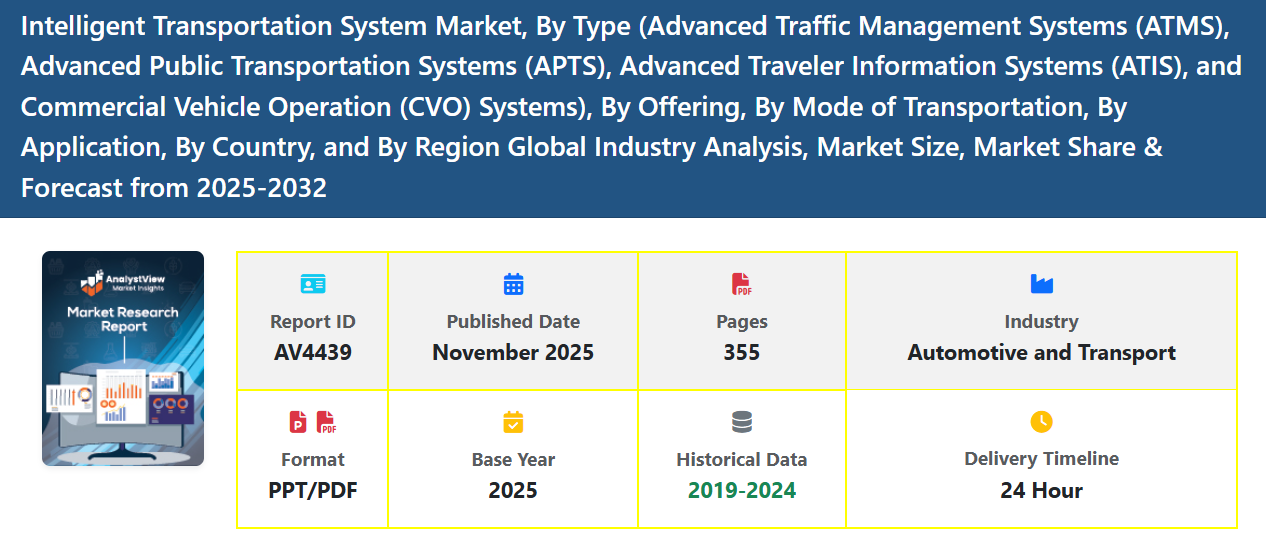Screen dimensions: 1266x556
Task: Click the Delivery Timeline clock icon
Action: tap(1041, 422)
